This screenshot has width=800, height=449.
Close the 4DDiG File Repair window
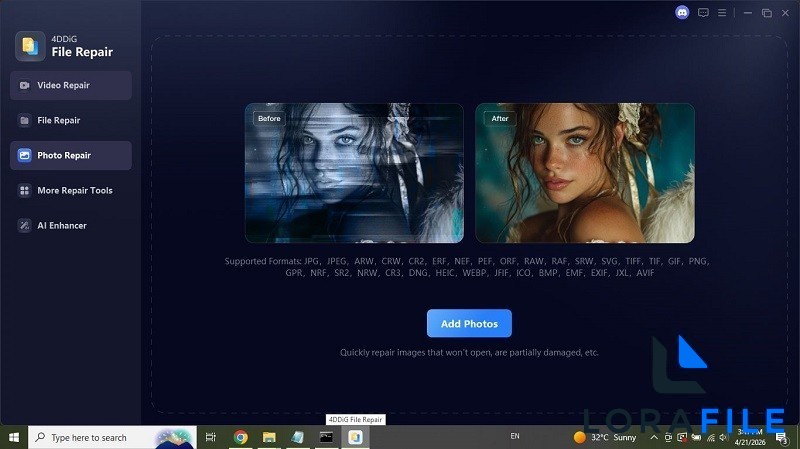pos(785,13)
